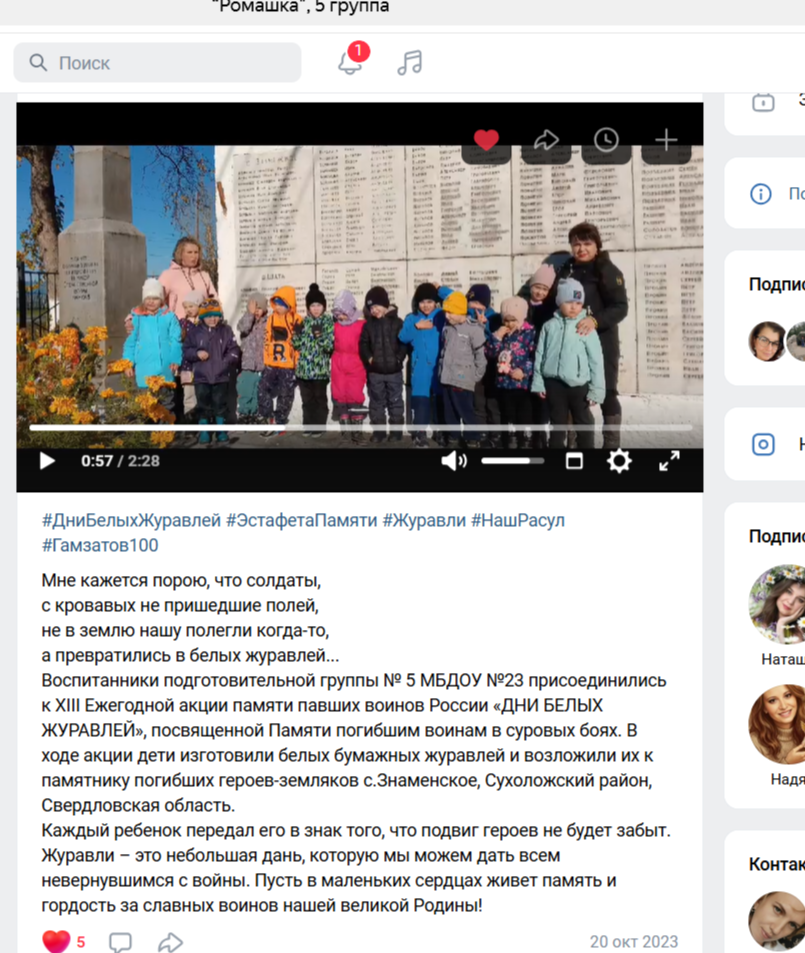Add video with the plus icon
The height and width of the screenshot is (953, 805).
666,140
